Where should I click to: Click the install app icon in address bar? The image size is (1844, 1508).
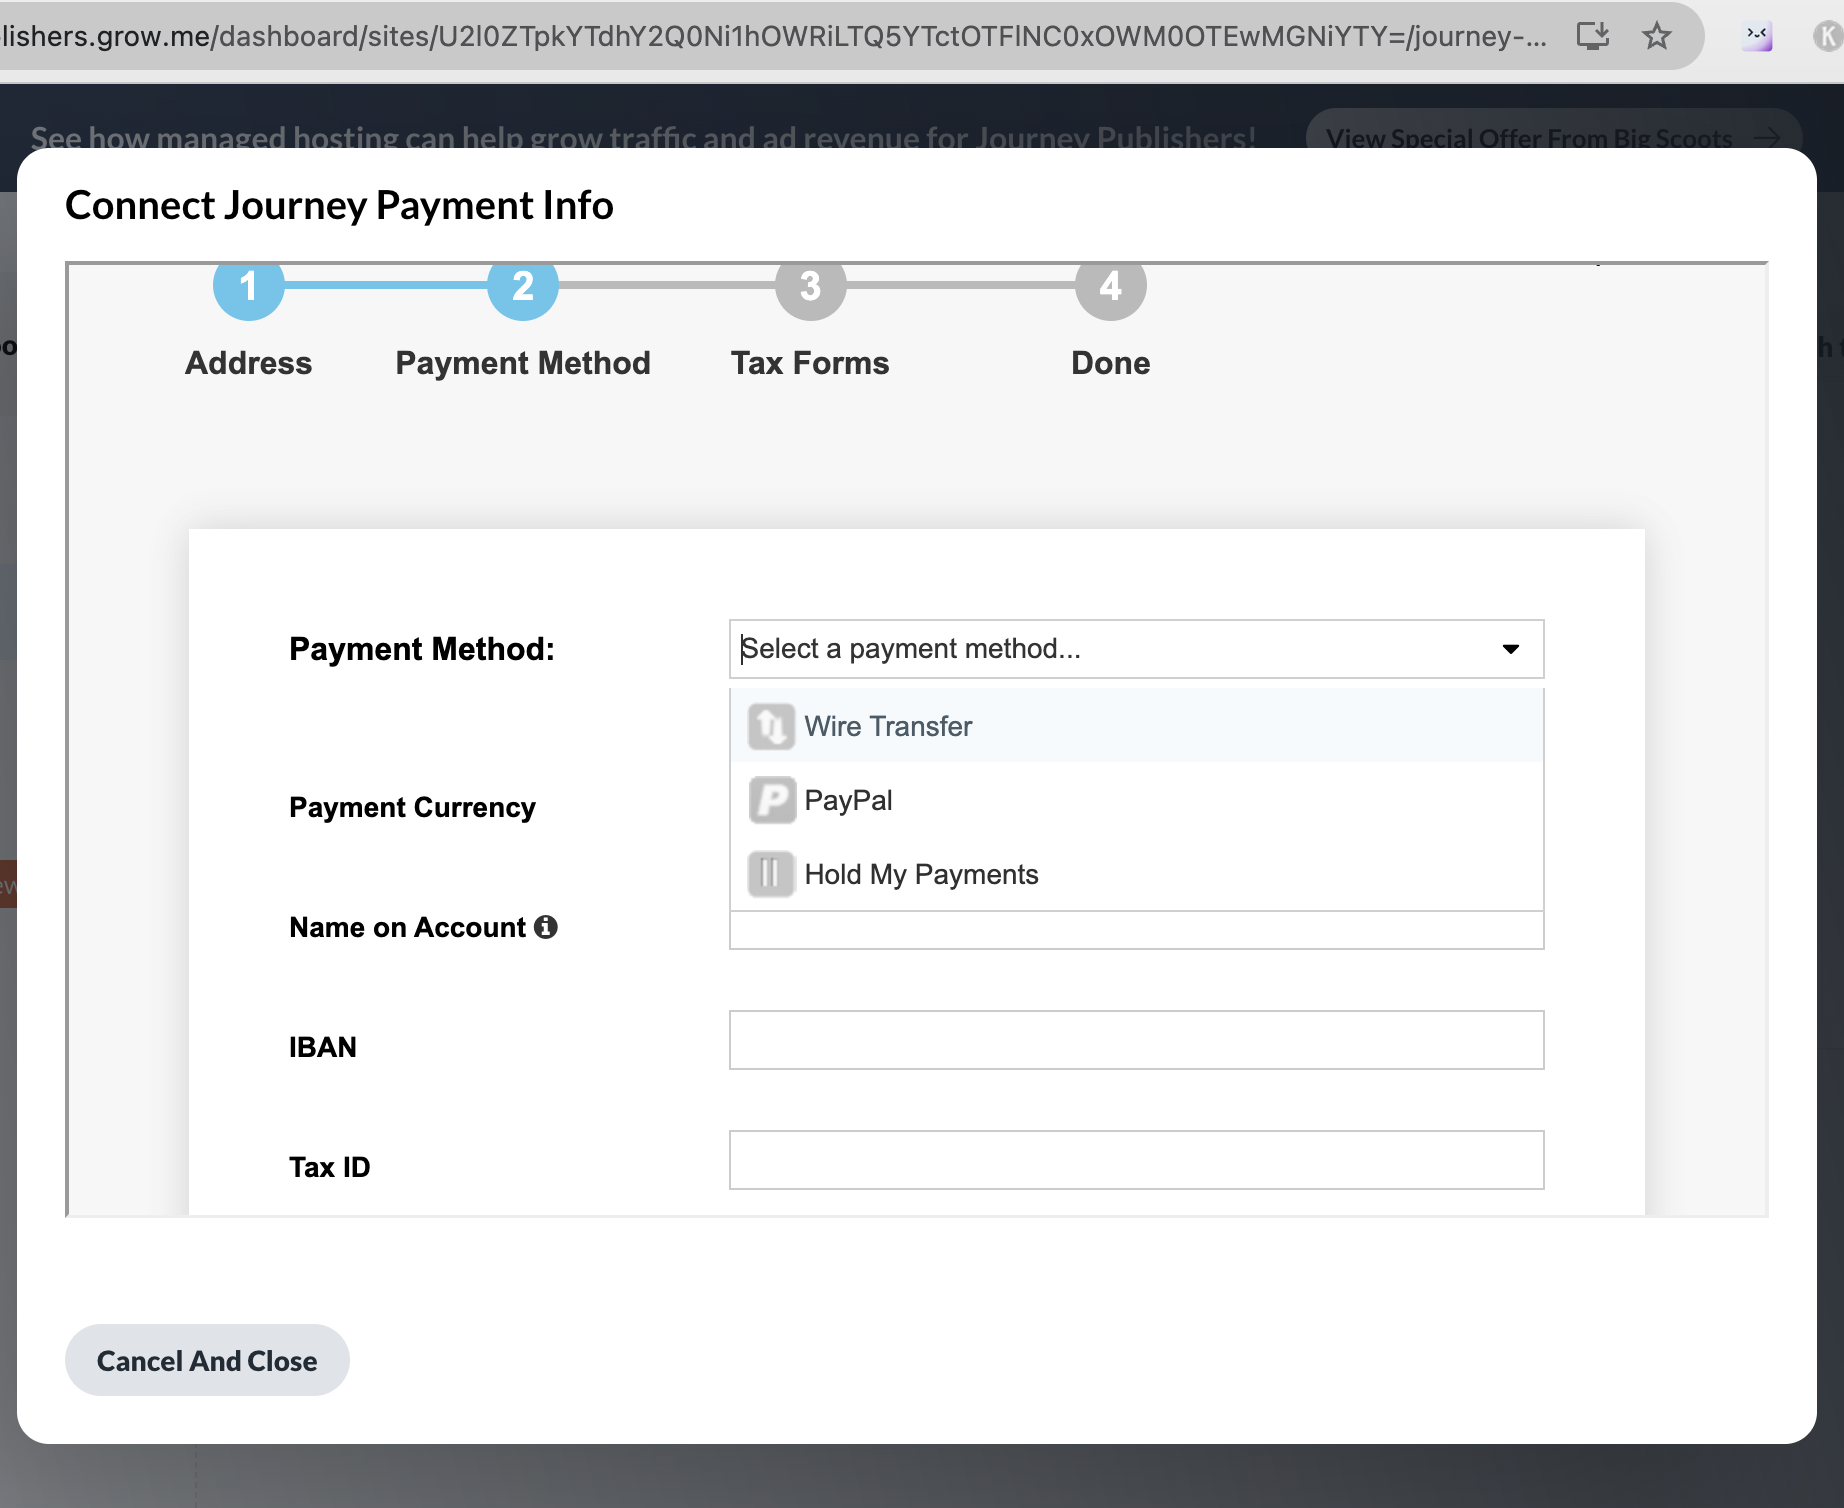1592,37
